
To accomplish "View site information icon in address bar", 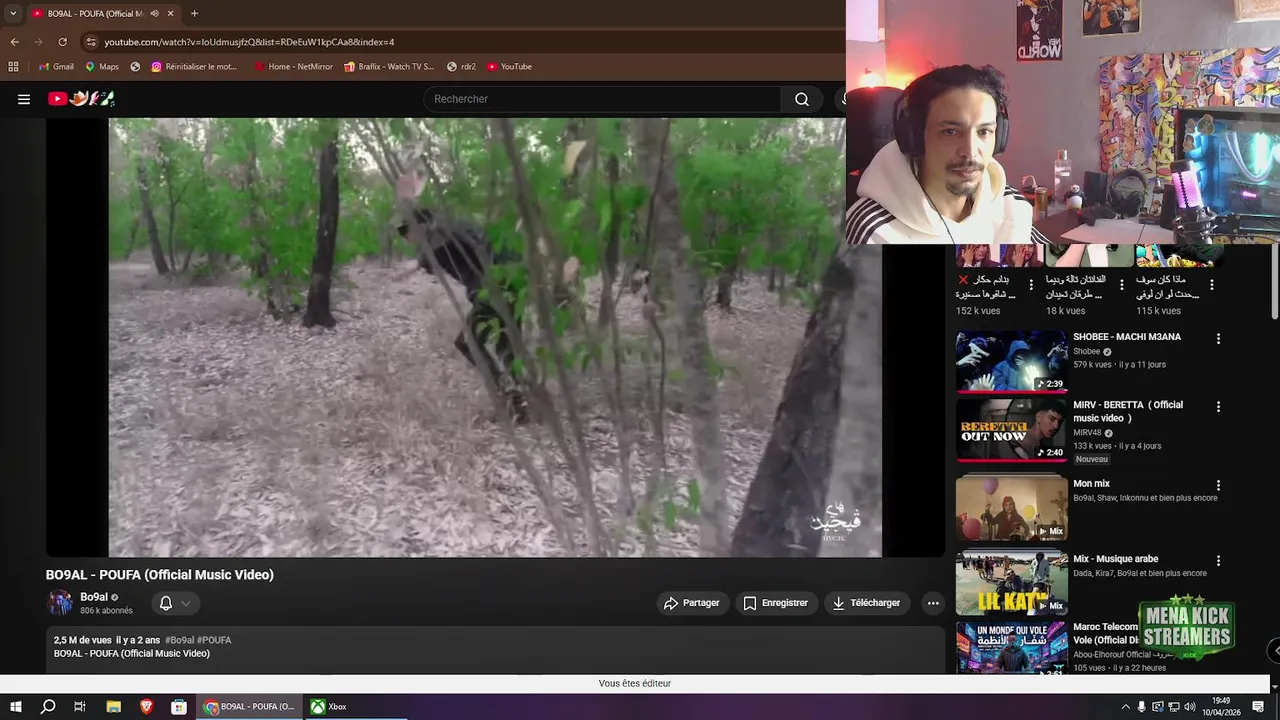I will click(91, 42).
